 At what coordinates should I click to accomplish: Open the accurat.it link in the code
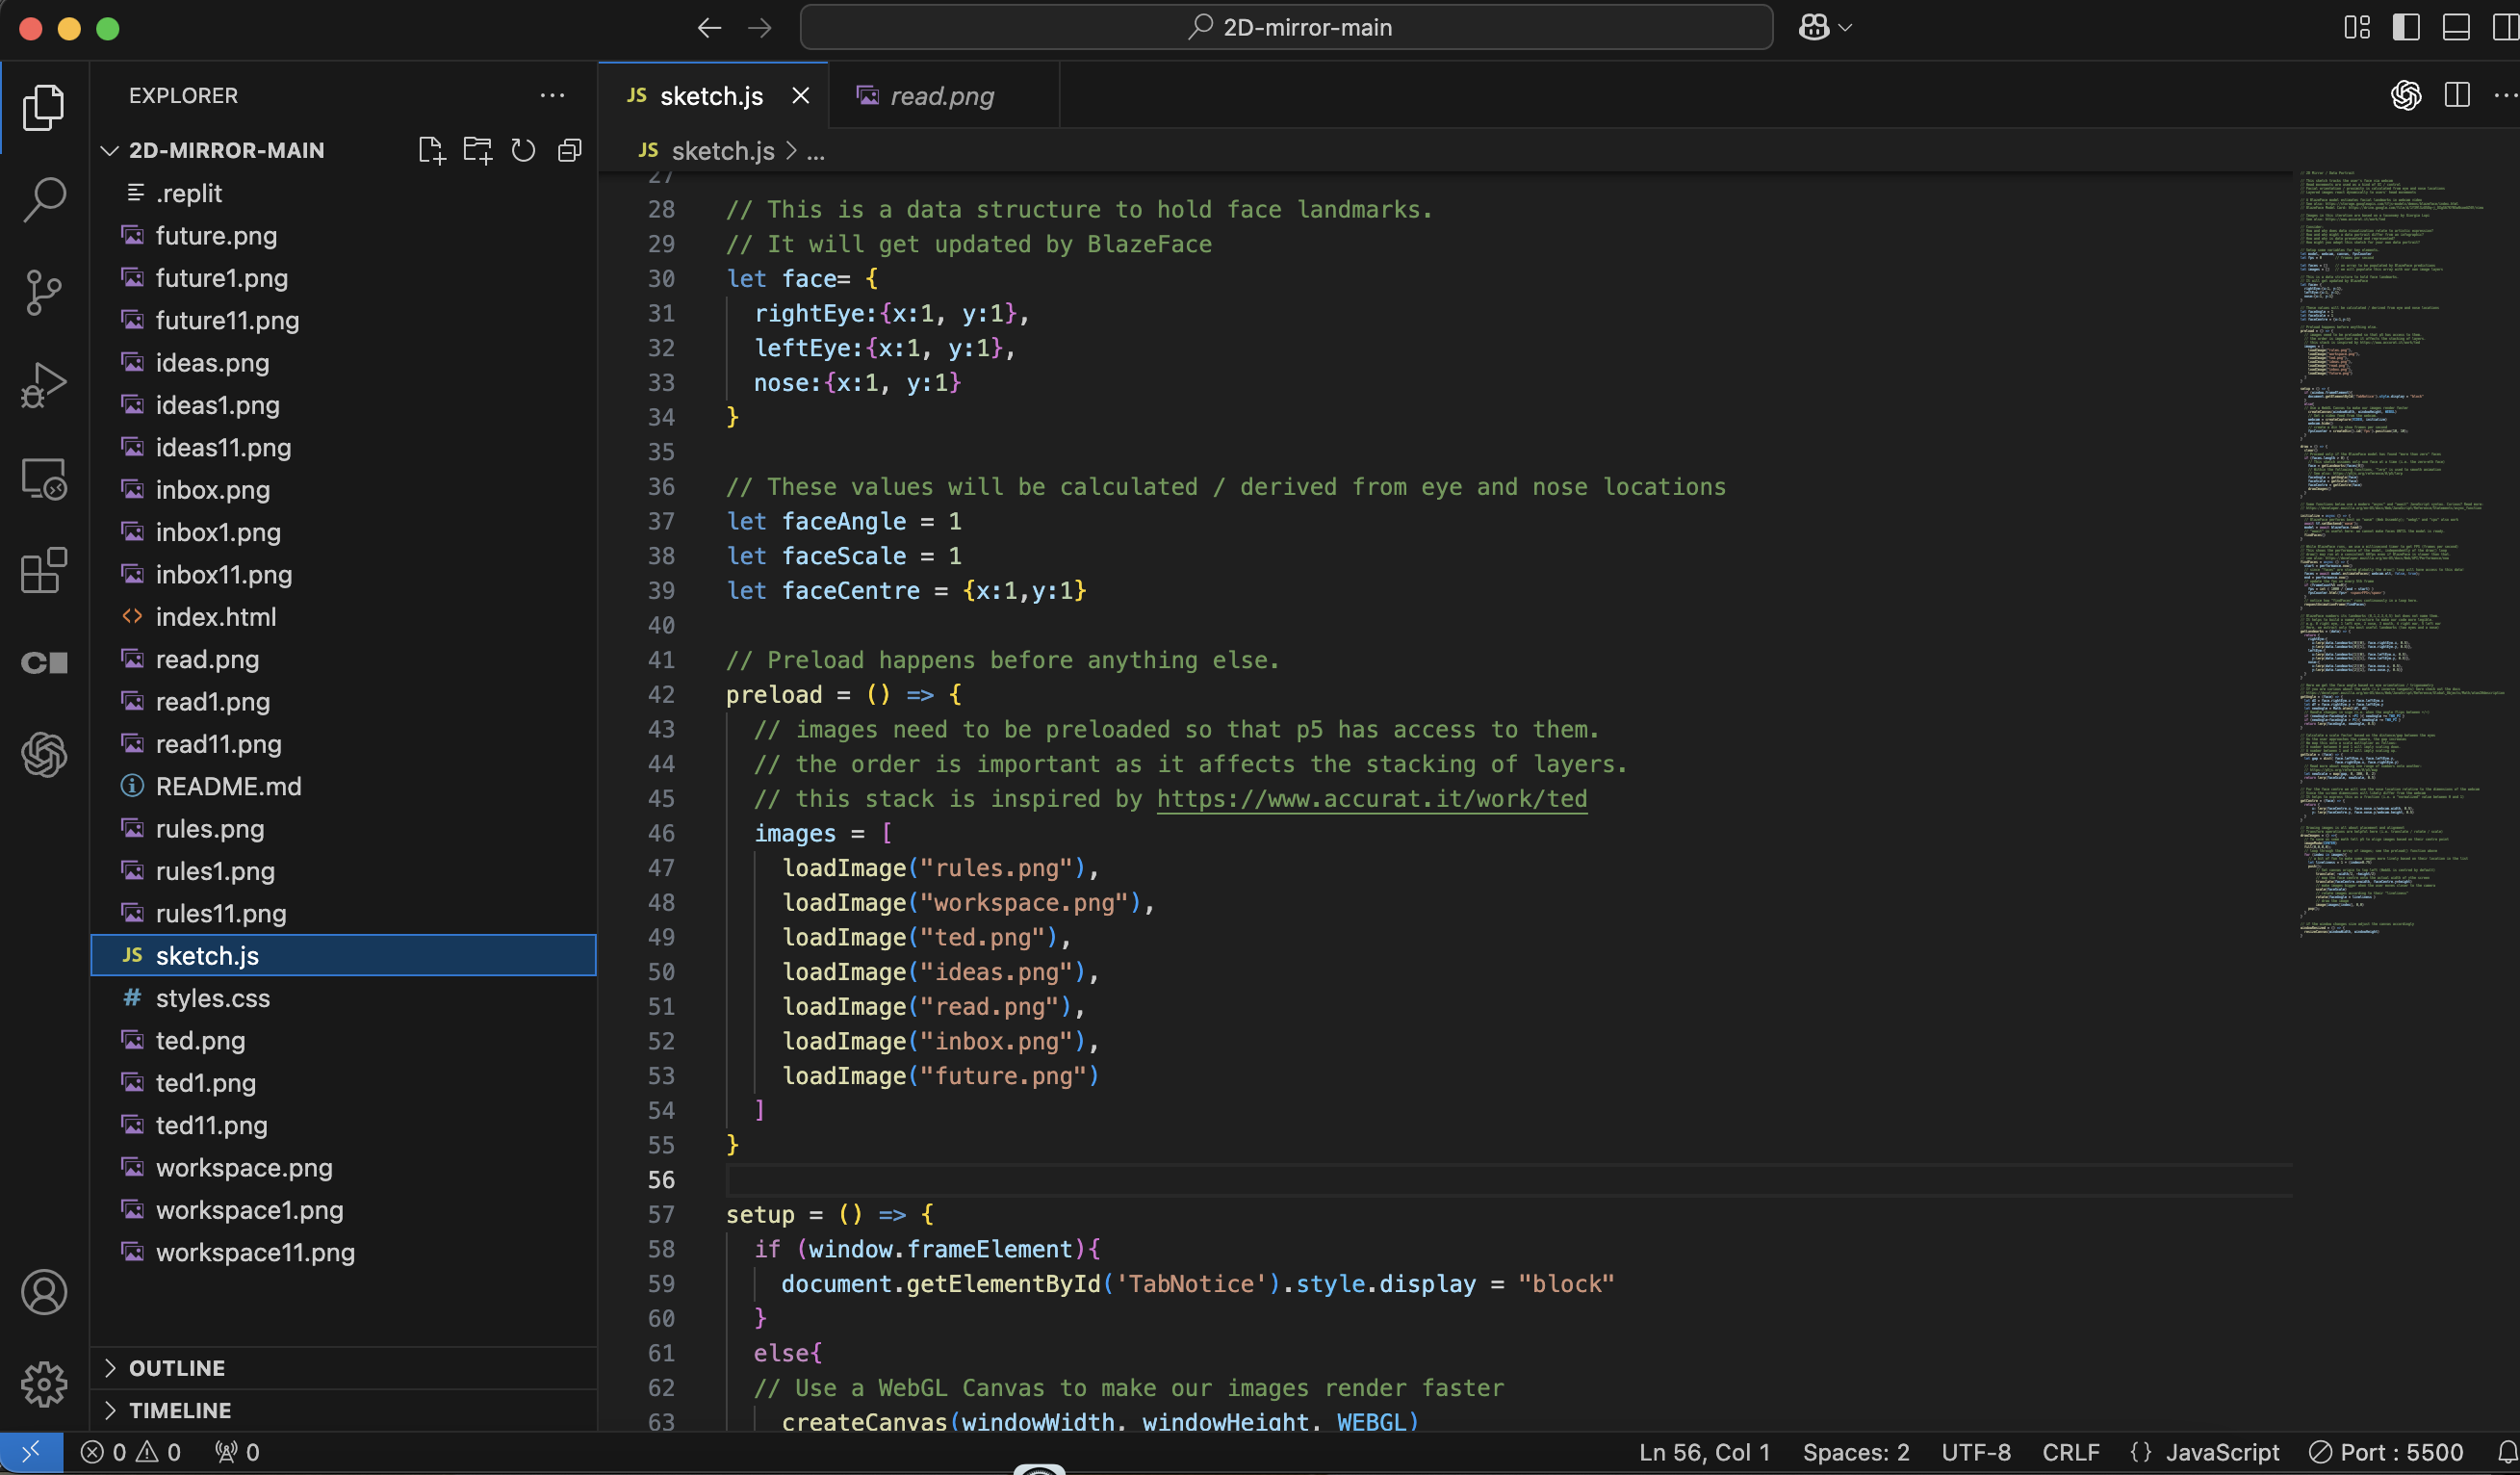[1369, 799]
